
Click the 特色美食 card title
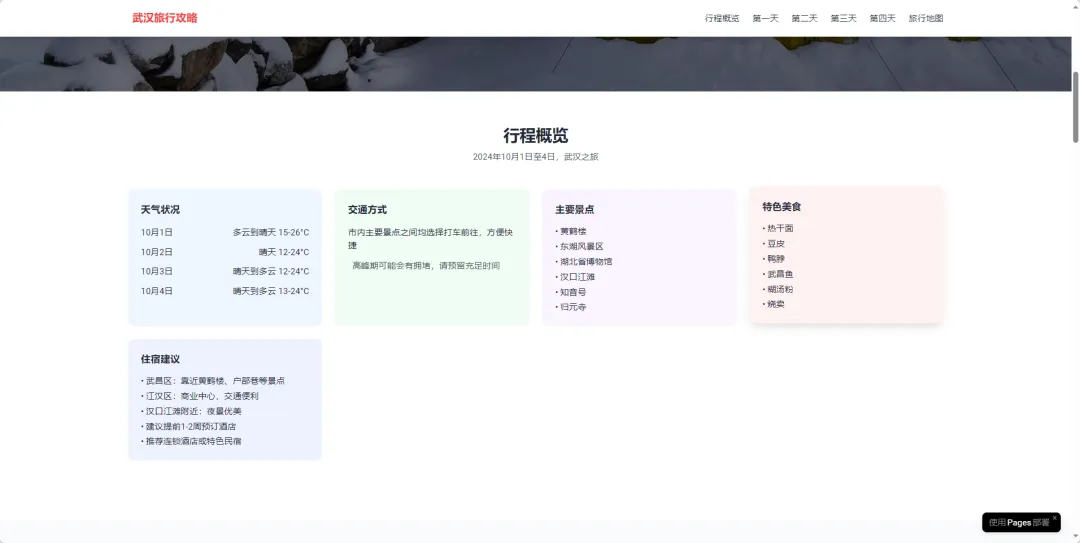pos(781,207)
